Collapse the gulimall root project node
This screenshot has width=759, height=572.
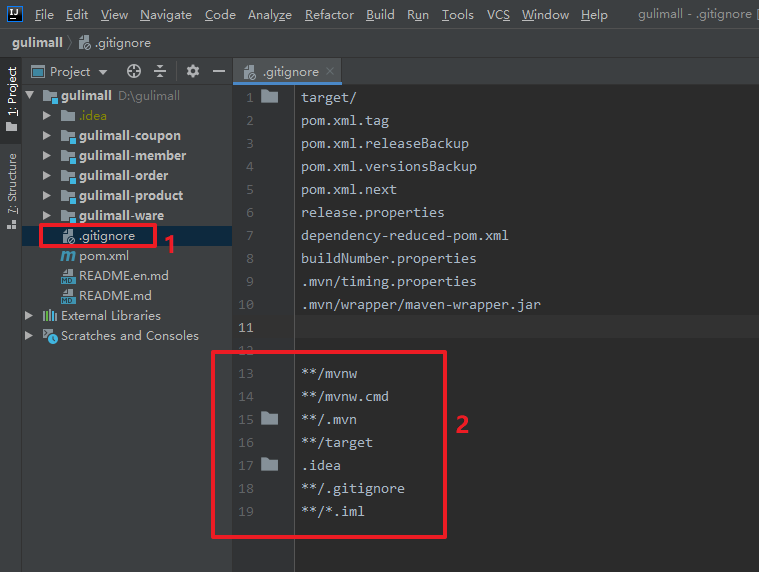(x=30, y=95)
